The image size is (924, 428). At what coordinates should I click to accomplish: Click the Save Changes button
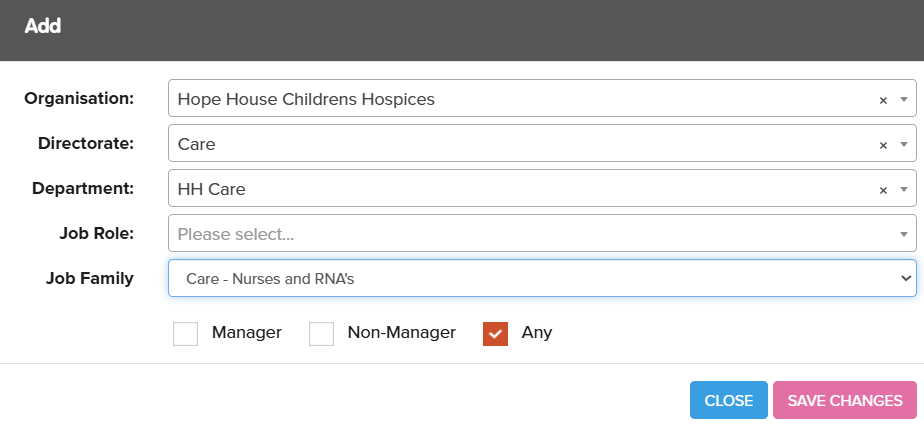tap(844, 400)
